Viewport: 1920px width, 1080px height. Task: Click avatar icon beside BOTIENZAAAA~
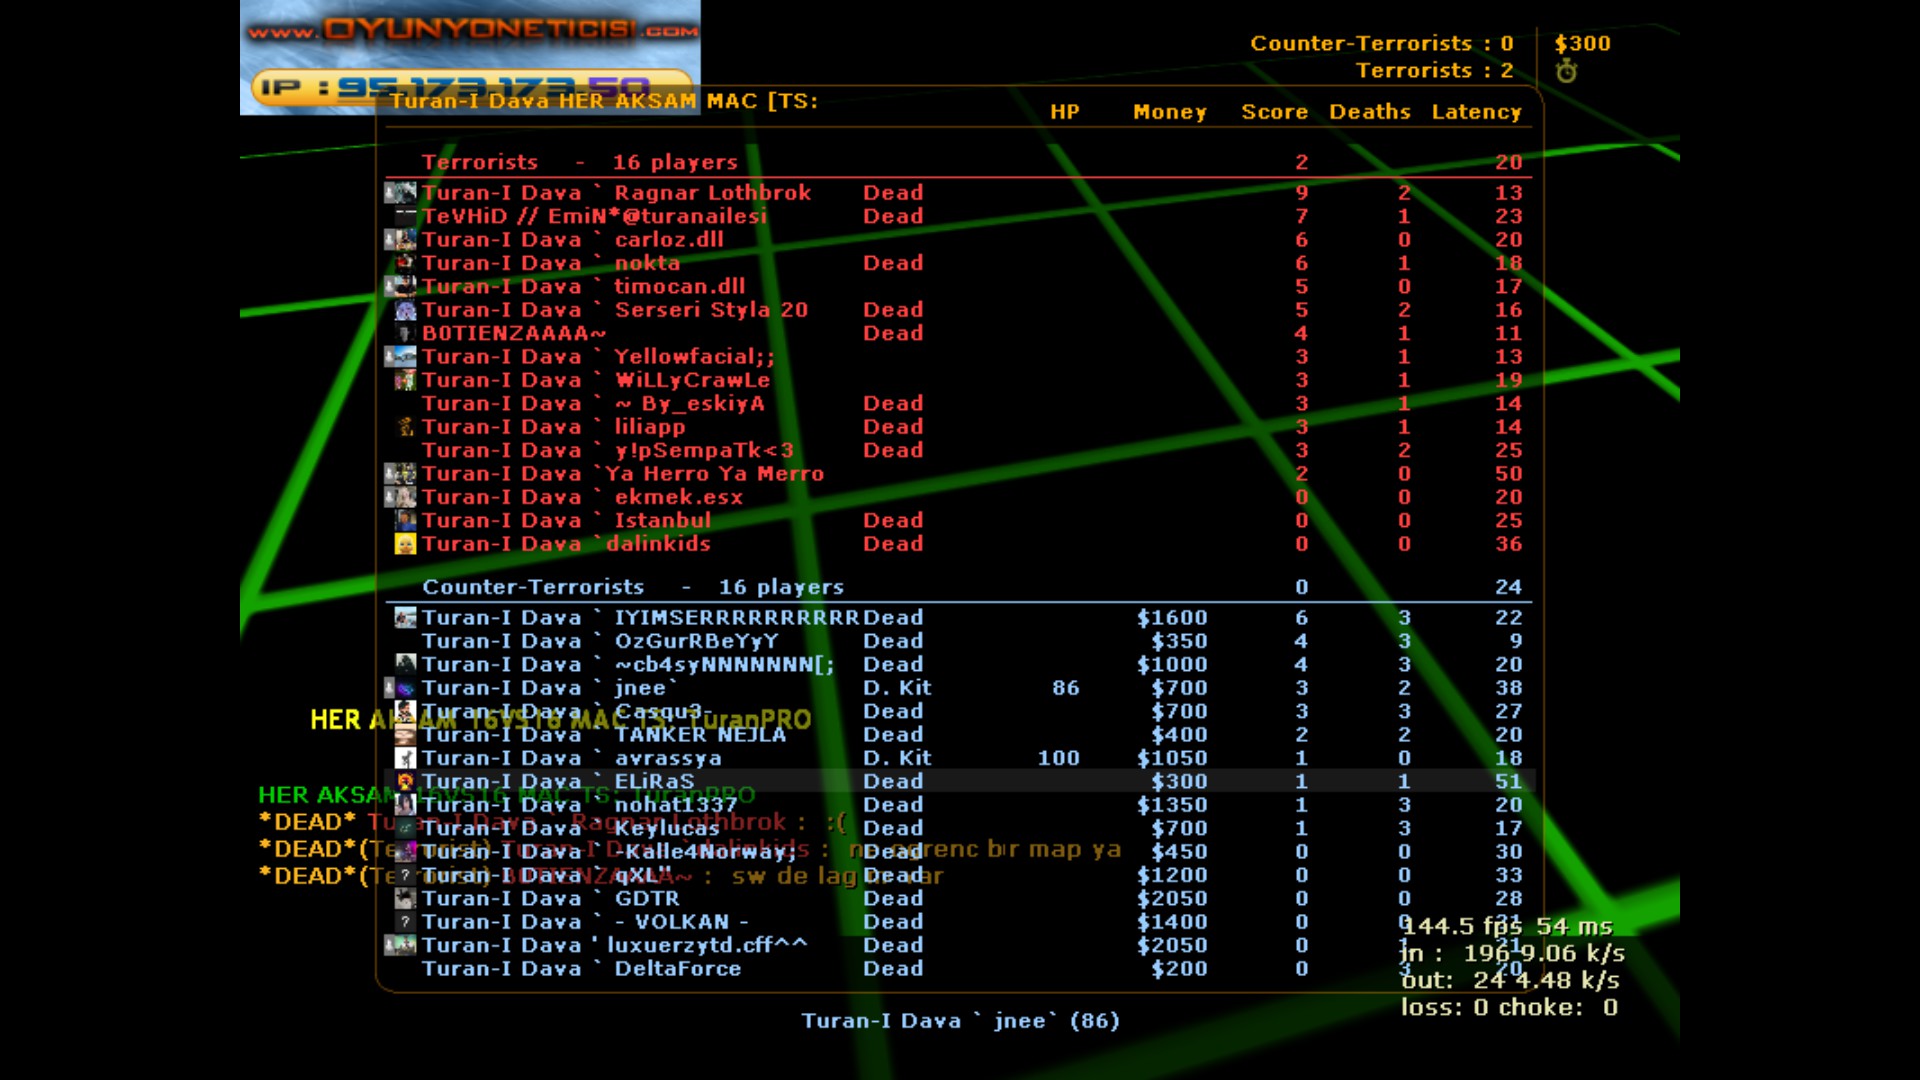coord(405,333)
